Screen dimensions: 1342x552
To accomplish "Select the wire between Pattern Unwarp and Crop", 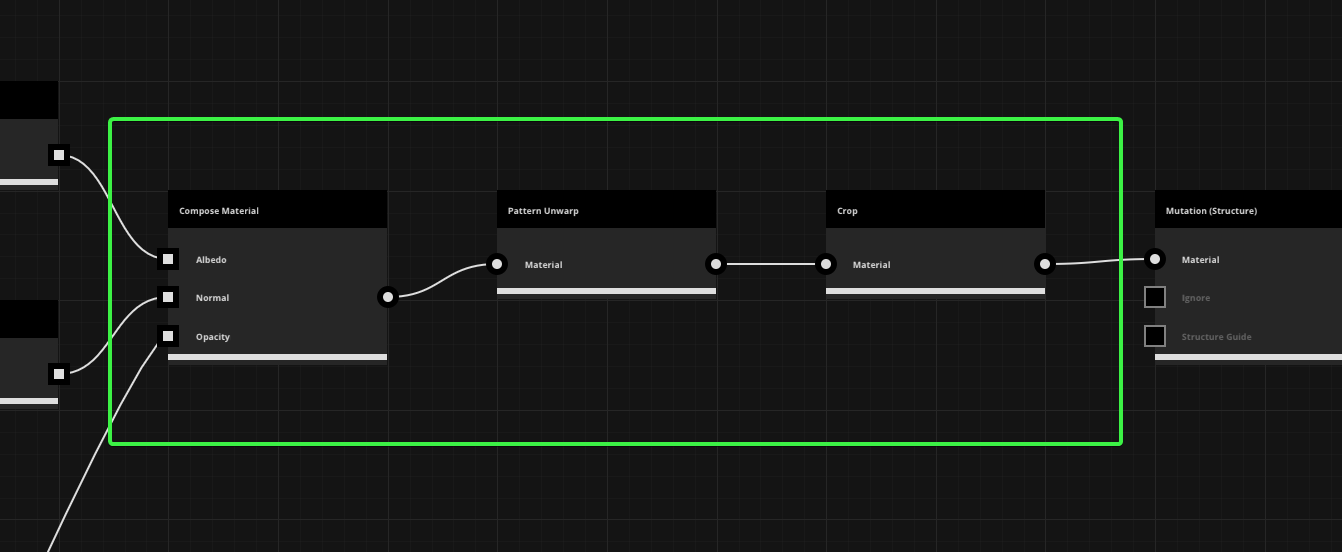I will (x=770, y=264).
